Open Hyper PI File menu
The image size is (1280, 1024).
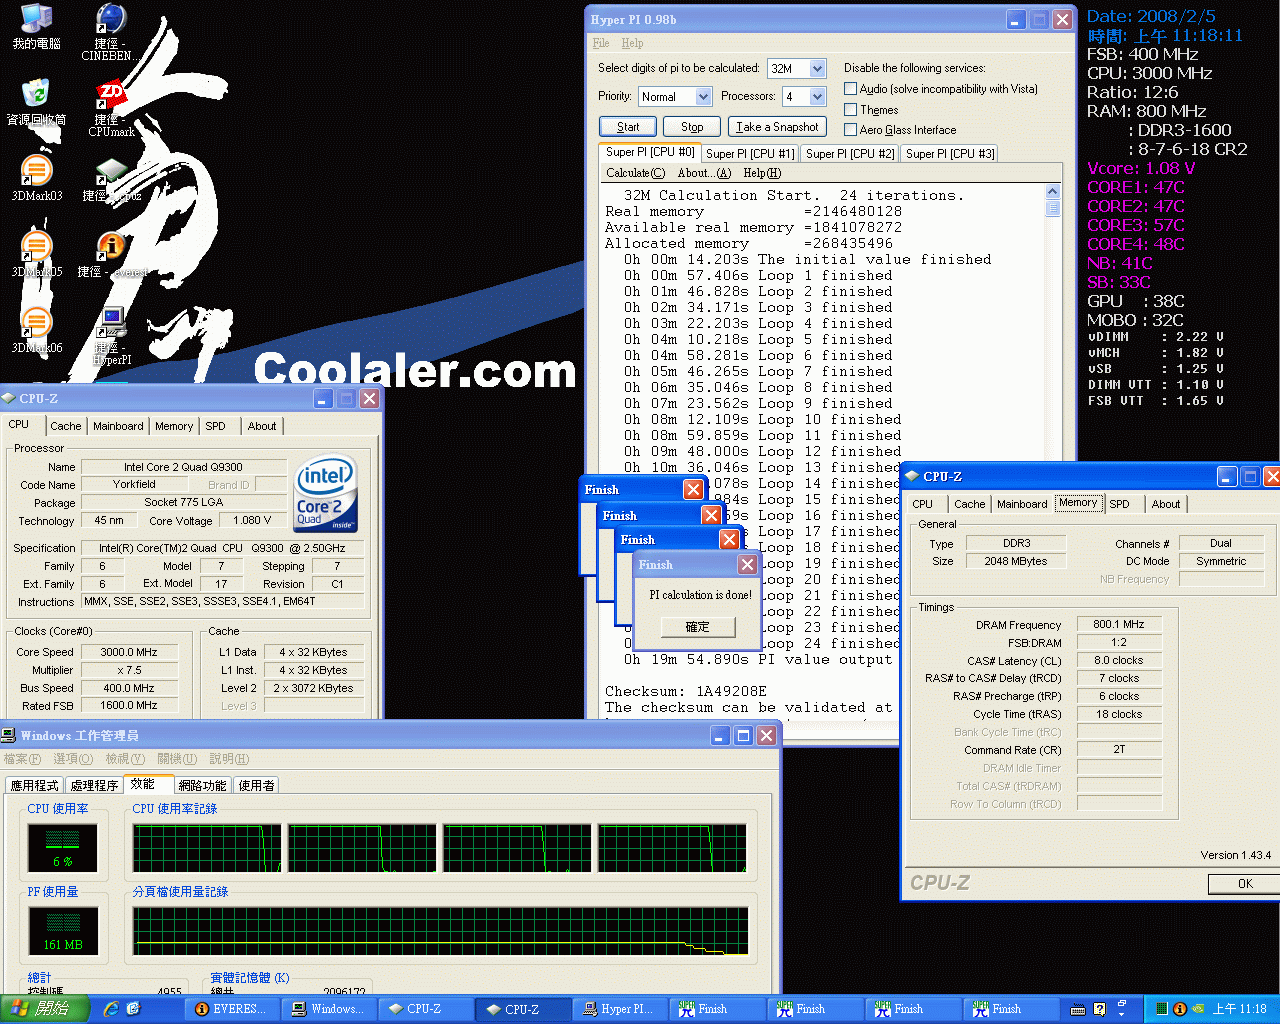click(x=601, y=43)
